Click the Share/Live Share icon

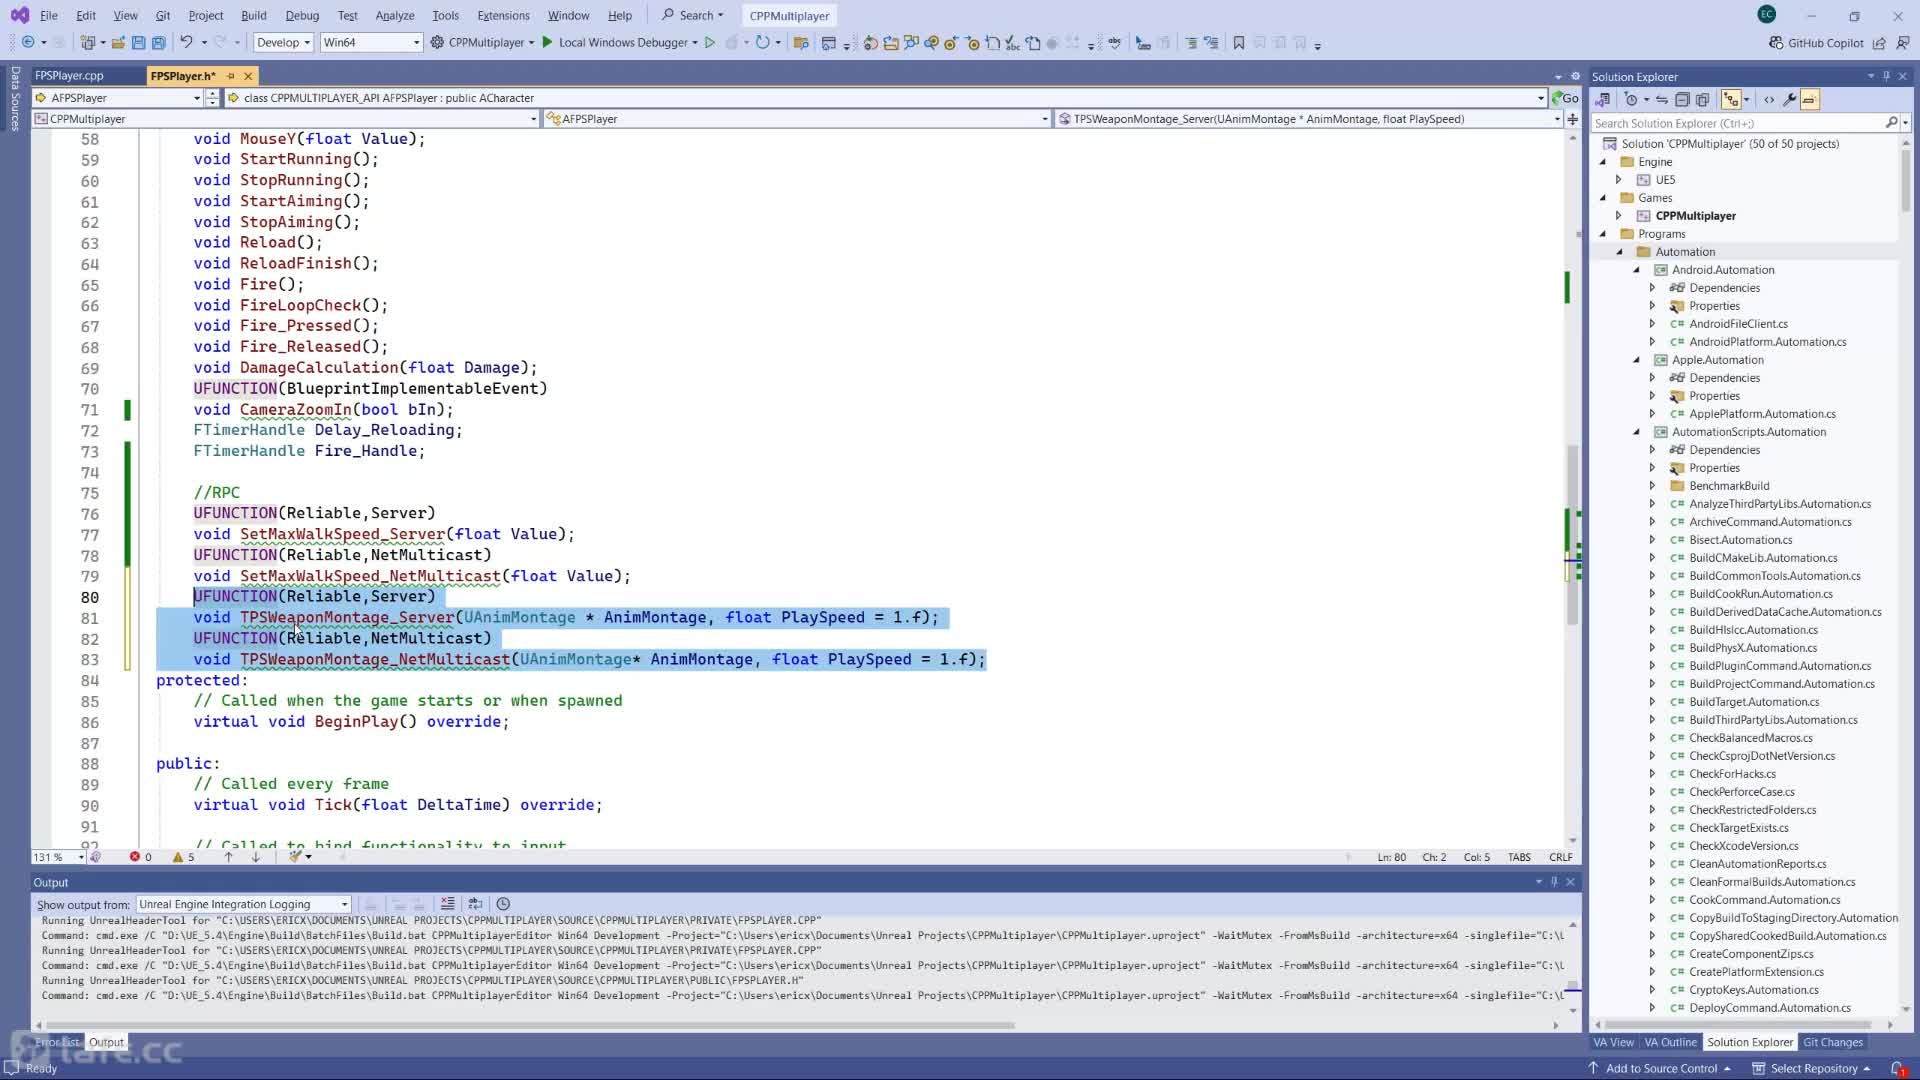(x=1879, y=43)
